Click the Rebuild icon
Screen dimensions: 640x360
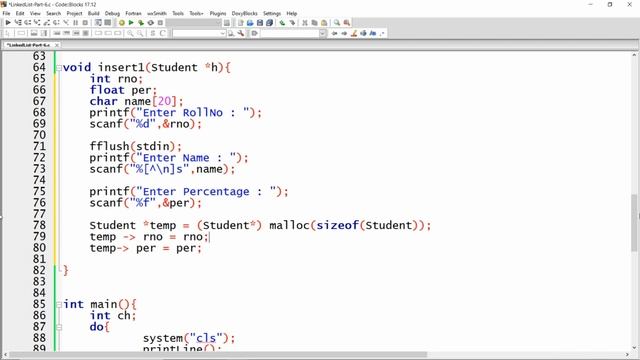click(151, 23)
